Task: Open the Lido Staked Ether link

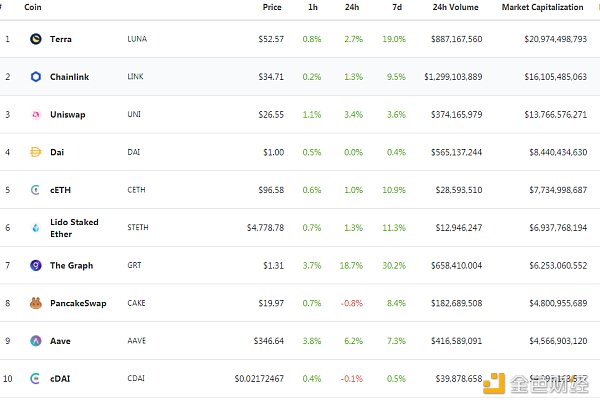Action: (x=74, y=228)
